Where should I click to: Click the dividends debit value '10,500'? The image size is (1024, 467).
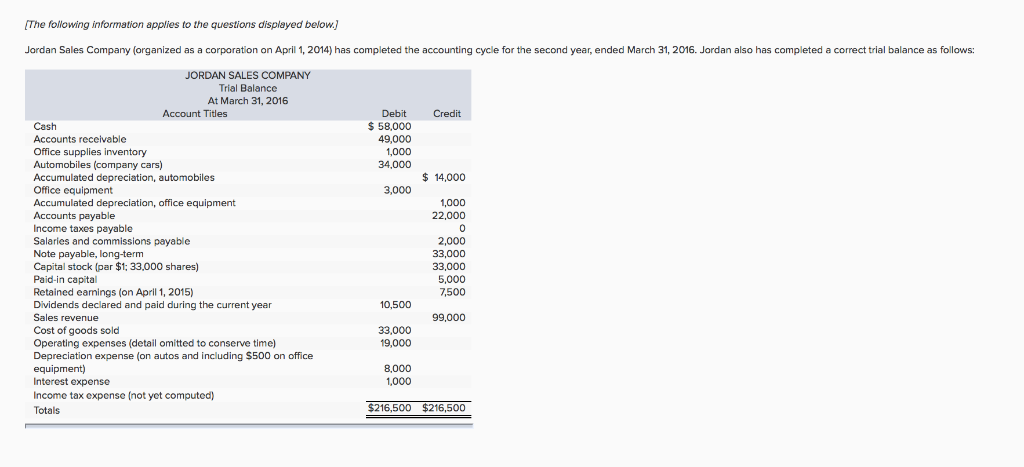[395, 305]
